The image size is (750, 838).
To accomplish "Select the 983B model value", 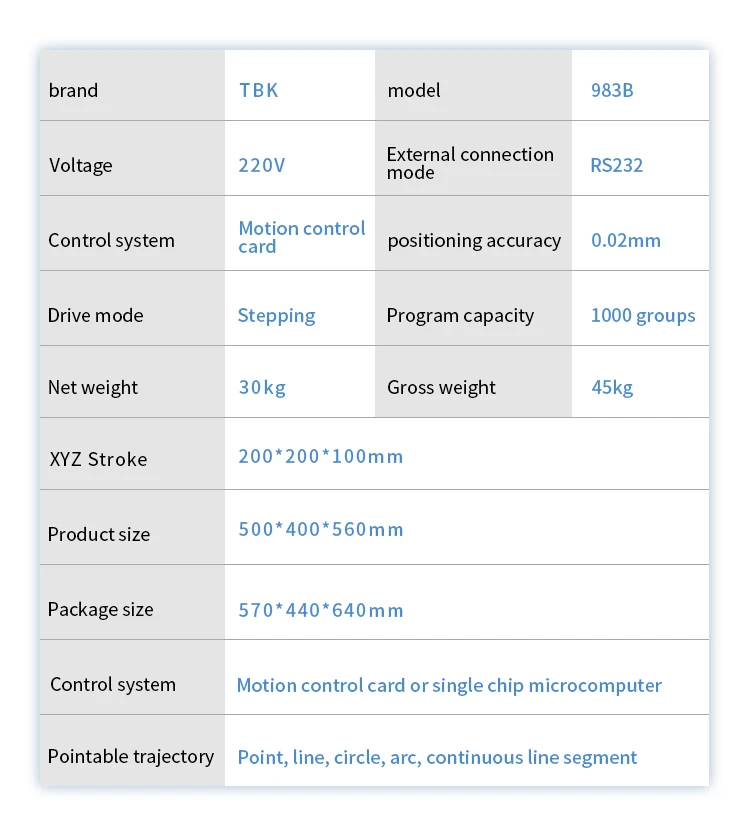I will pyautogui.click(x=612, y=90).
